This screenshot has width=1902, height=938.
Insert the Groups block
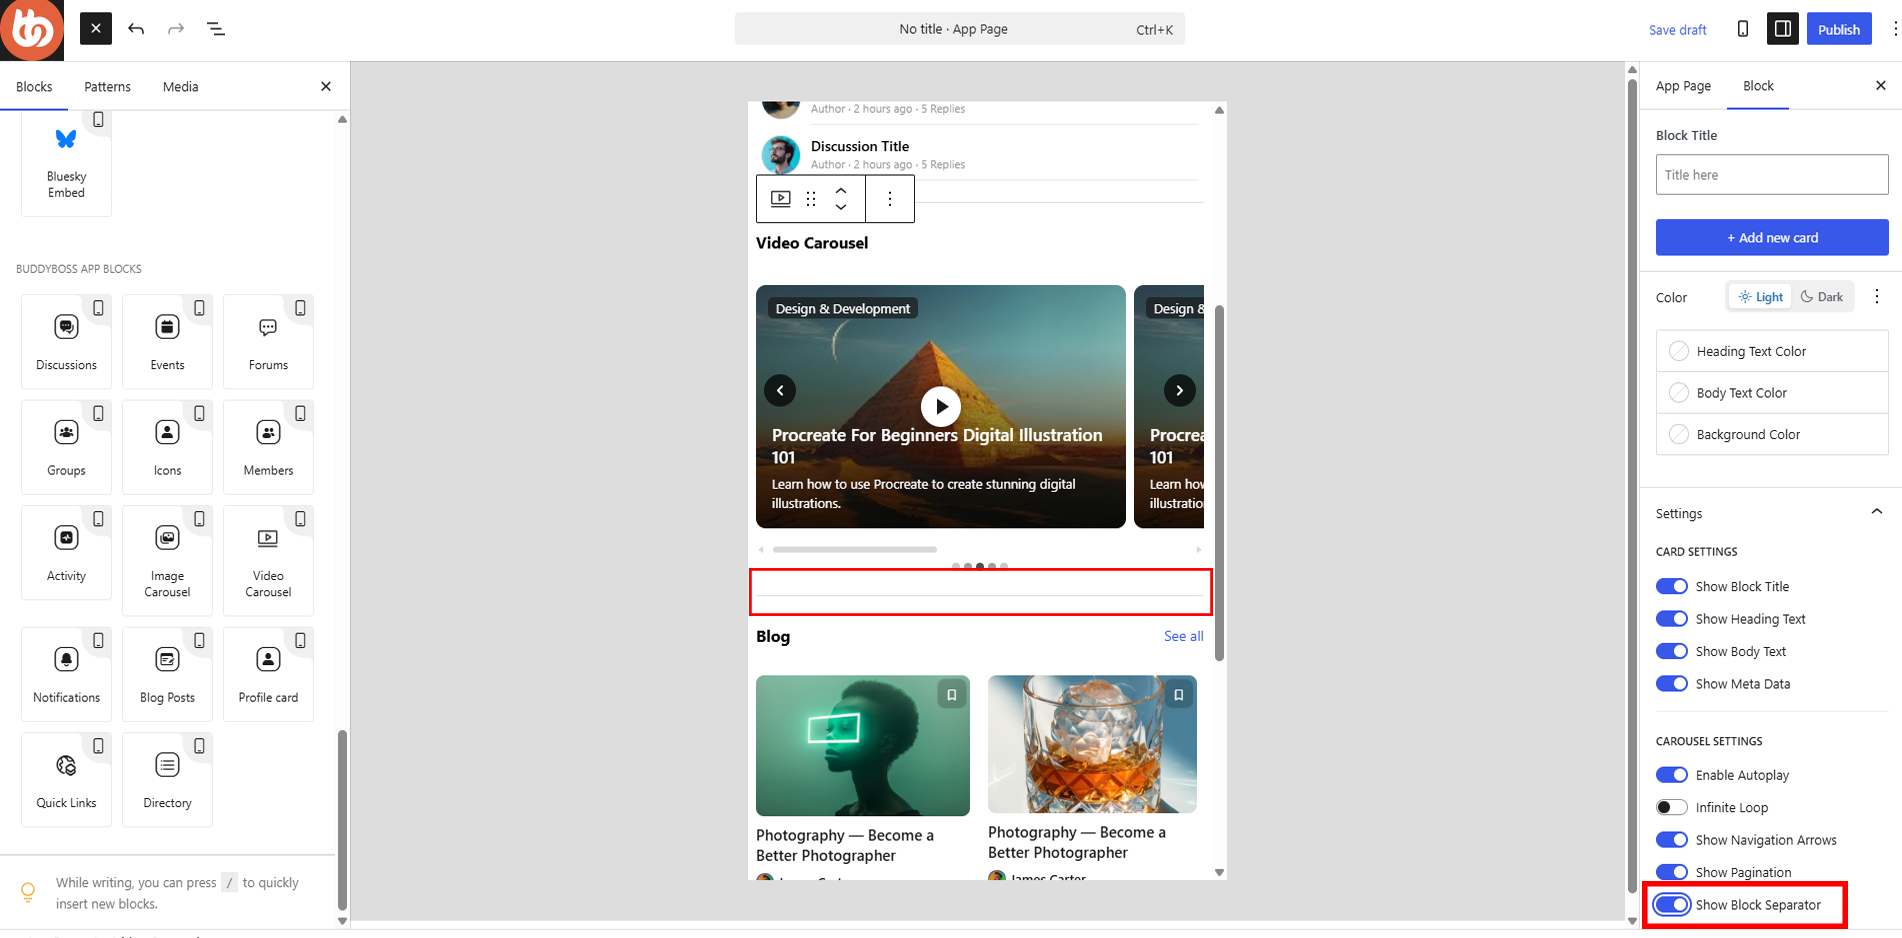click(x=66, y=446)
